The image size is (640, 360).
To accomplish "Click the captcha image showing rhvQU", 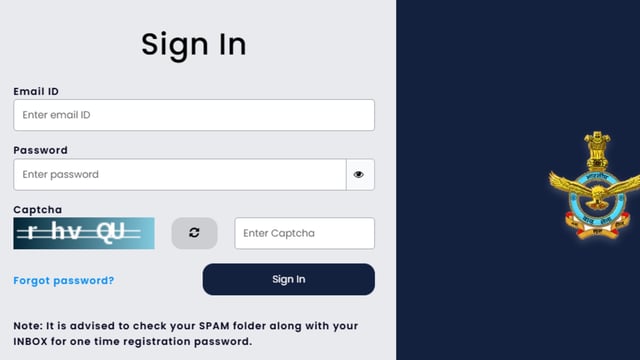I will [x=84, y=233].
